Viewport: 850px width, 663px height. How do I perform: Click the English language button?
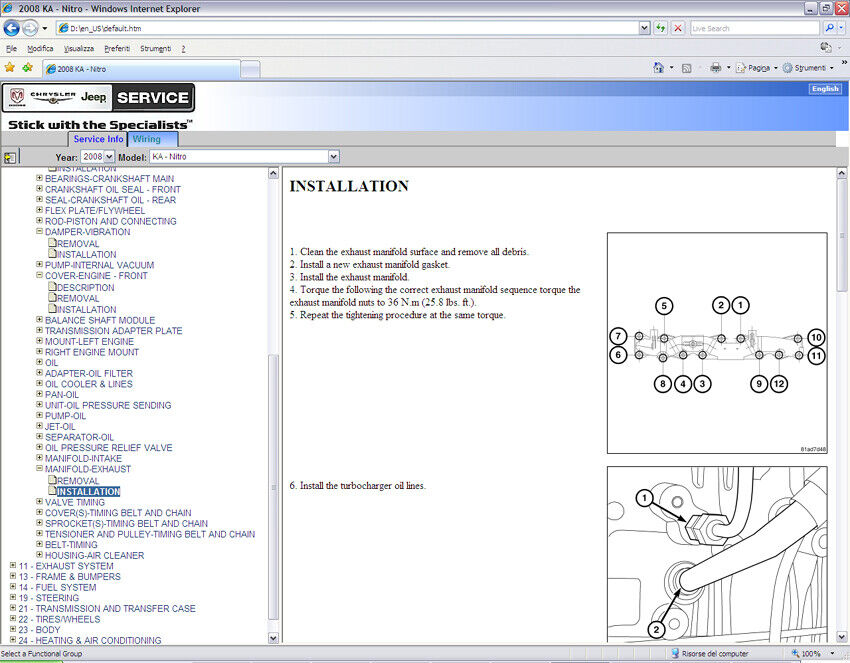click(825, 89)
